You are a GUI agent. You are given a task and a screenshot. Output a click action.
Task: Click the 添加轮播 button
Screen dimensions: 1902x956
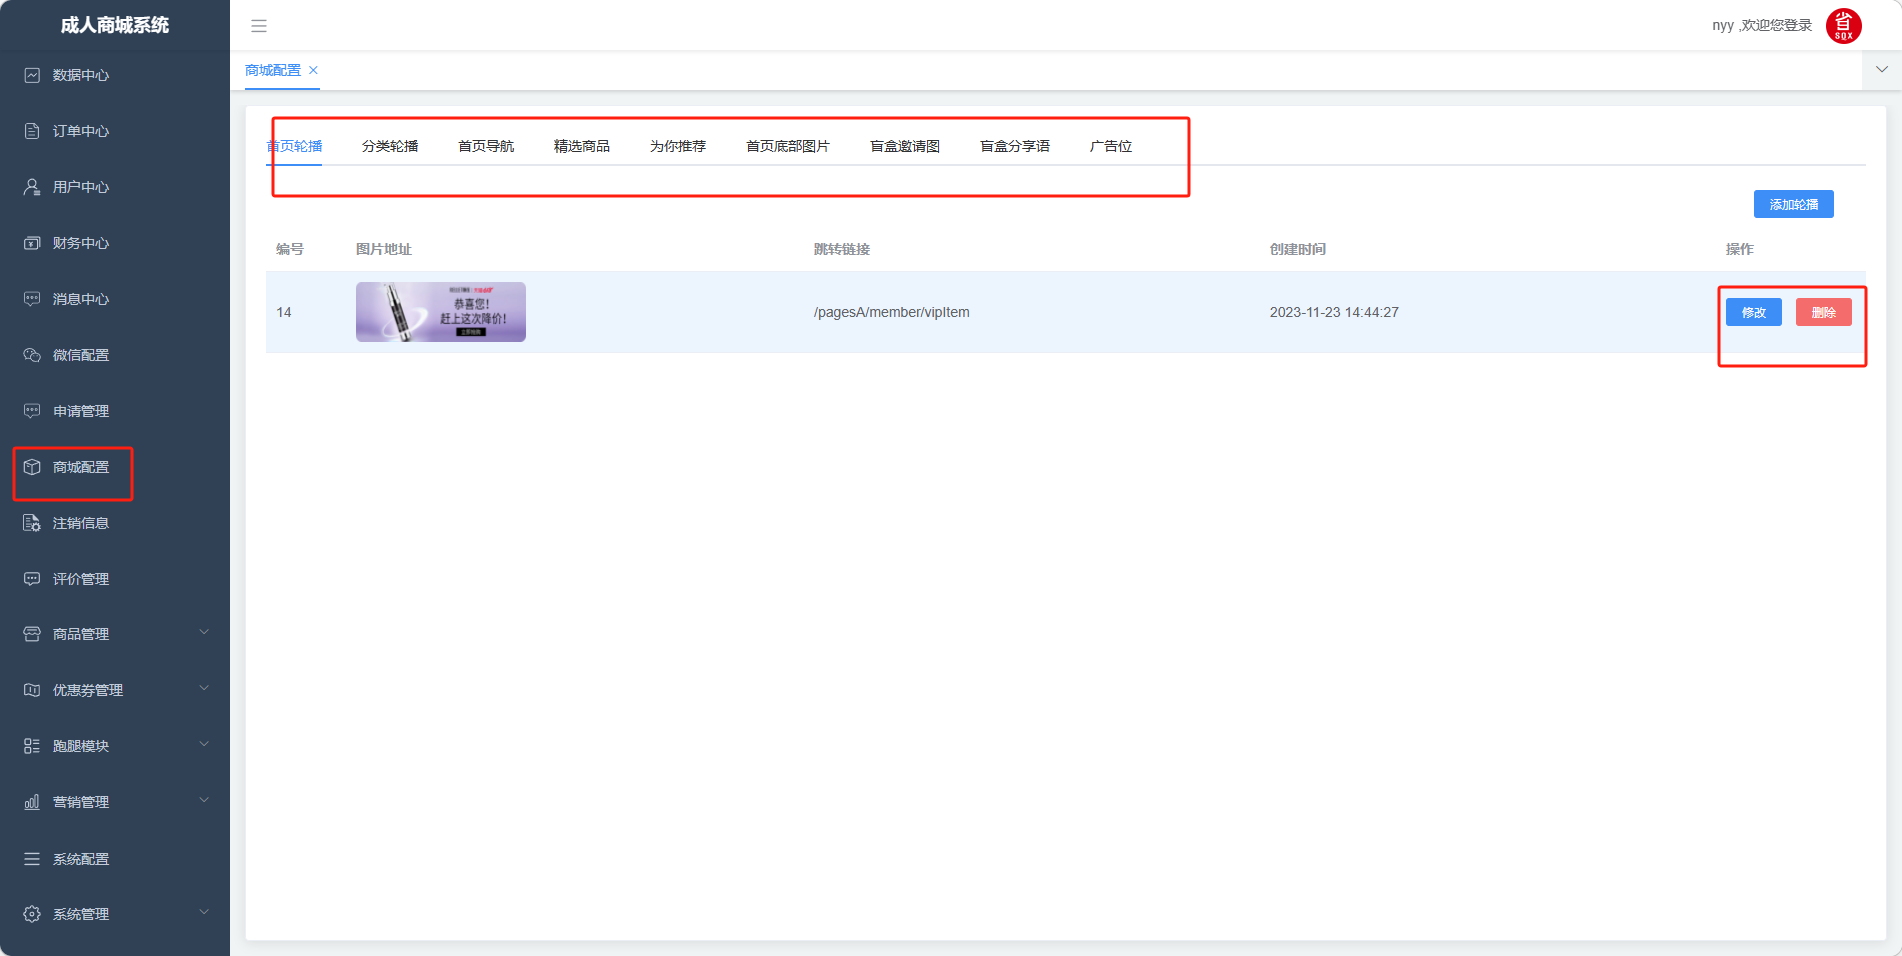pyautogui.click(x=1793, y=204)
